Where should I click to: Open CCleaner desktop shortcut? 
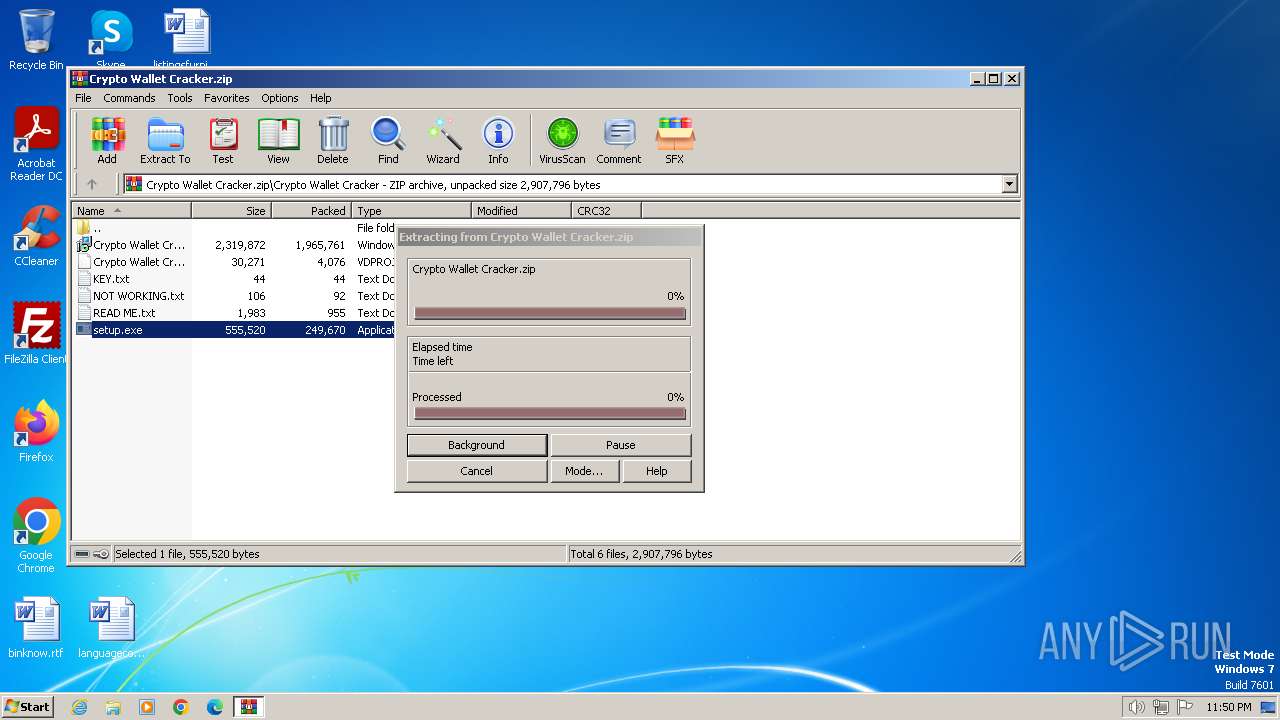pyautogui.click(x=36, y=236)
